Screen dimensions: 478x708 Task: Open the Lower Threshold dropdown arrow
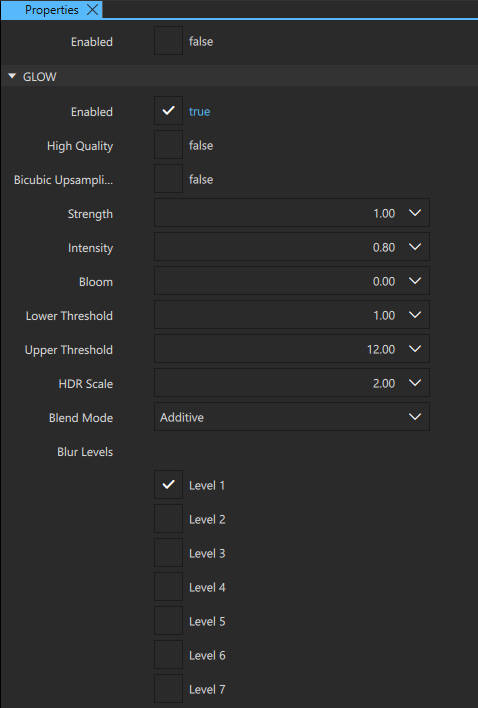(415, 315)
